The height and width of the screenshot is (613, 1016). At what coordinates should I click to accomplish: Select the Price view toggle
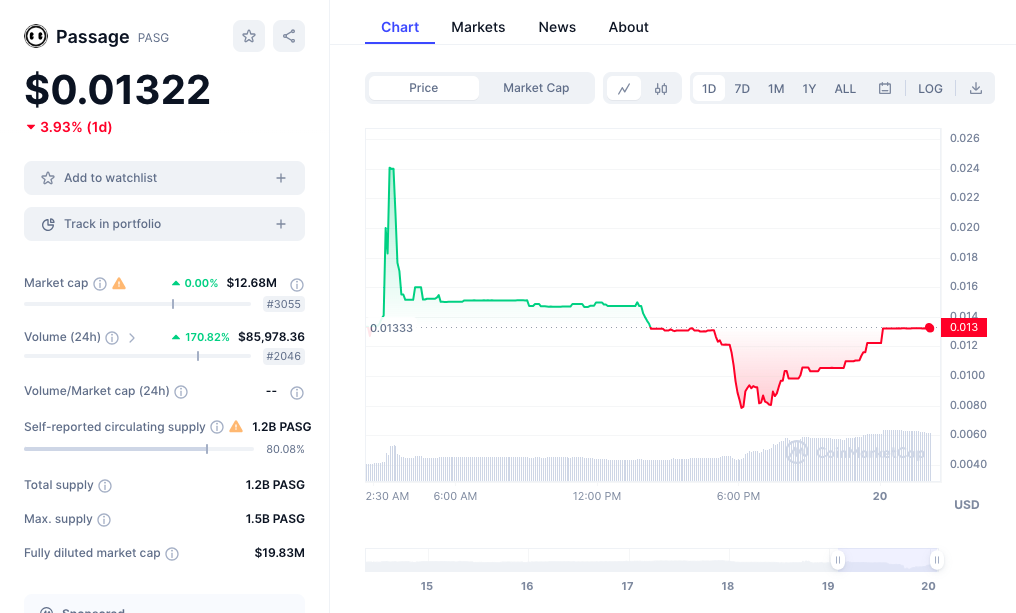[422, 88]
